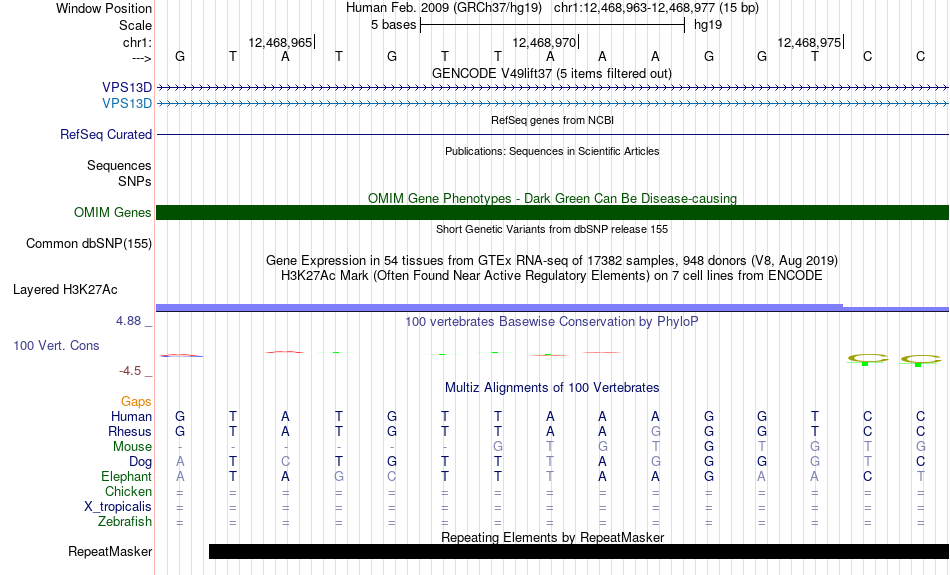
Task: Click the orange "Gaps" row label
Action: tap(136, 402)
